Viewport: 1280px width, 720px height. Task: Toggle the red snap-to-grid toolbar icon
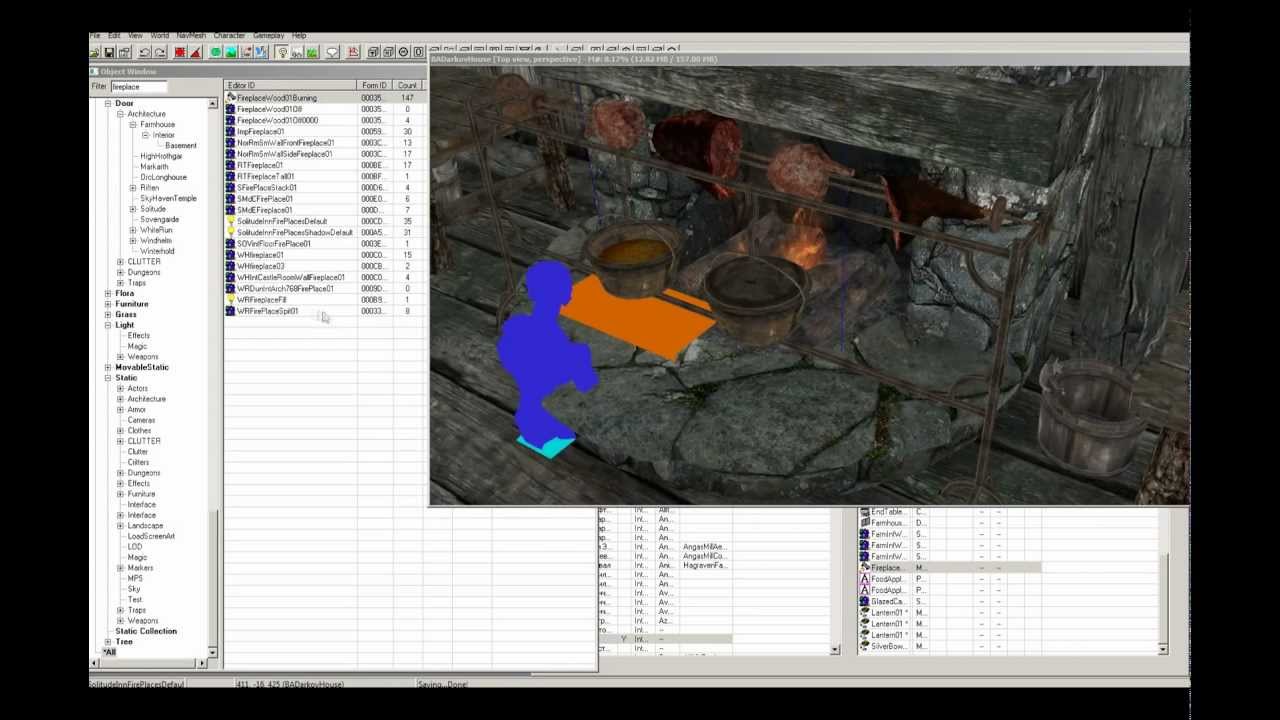point(180,52)
